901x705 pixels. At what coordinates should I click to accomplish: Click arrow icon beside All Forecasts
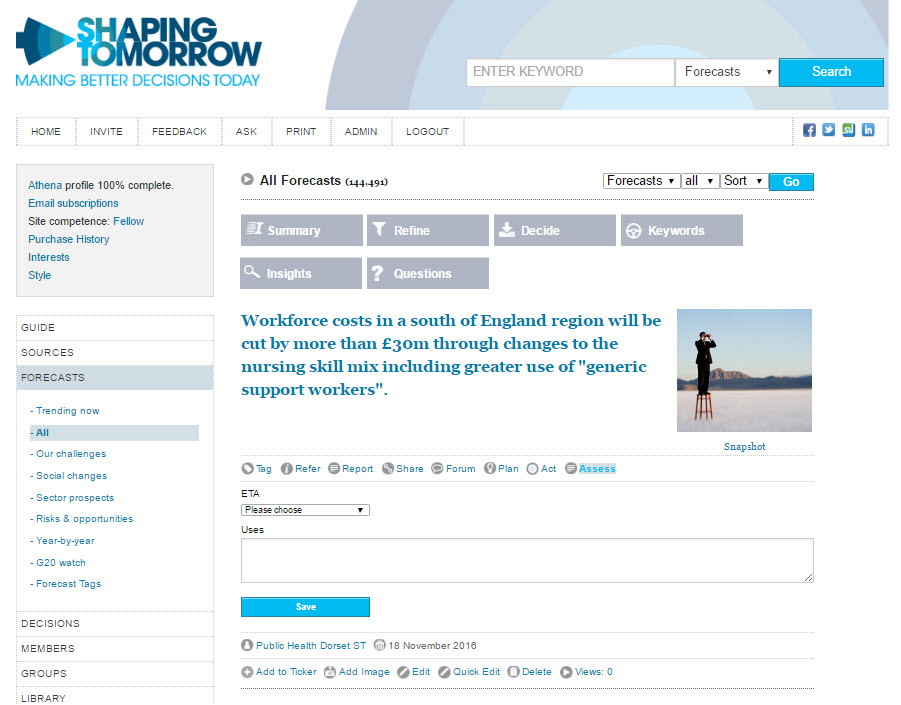247,179
